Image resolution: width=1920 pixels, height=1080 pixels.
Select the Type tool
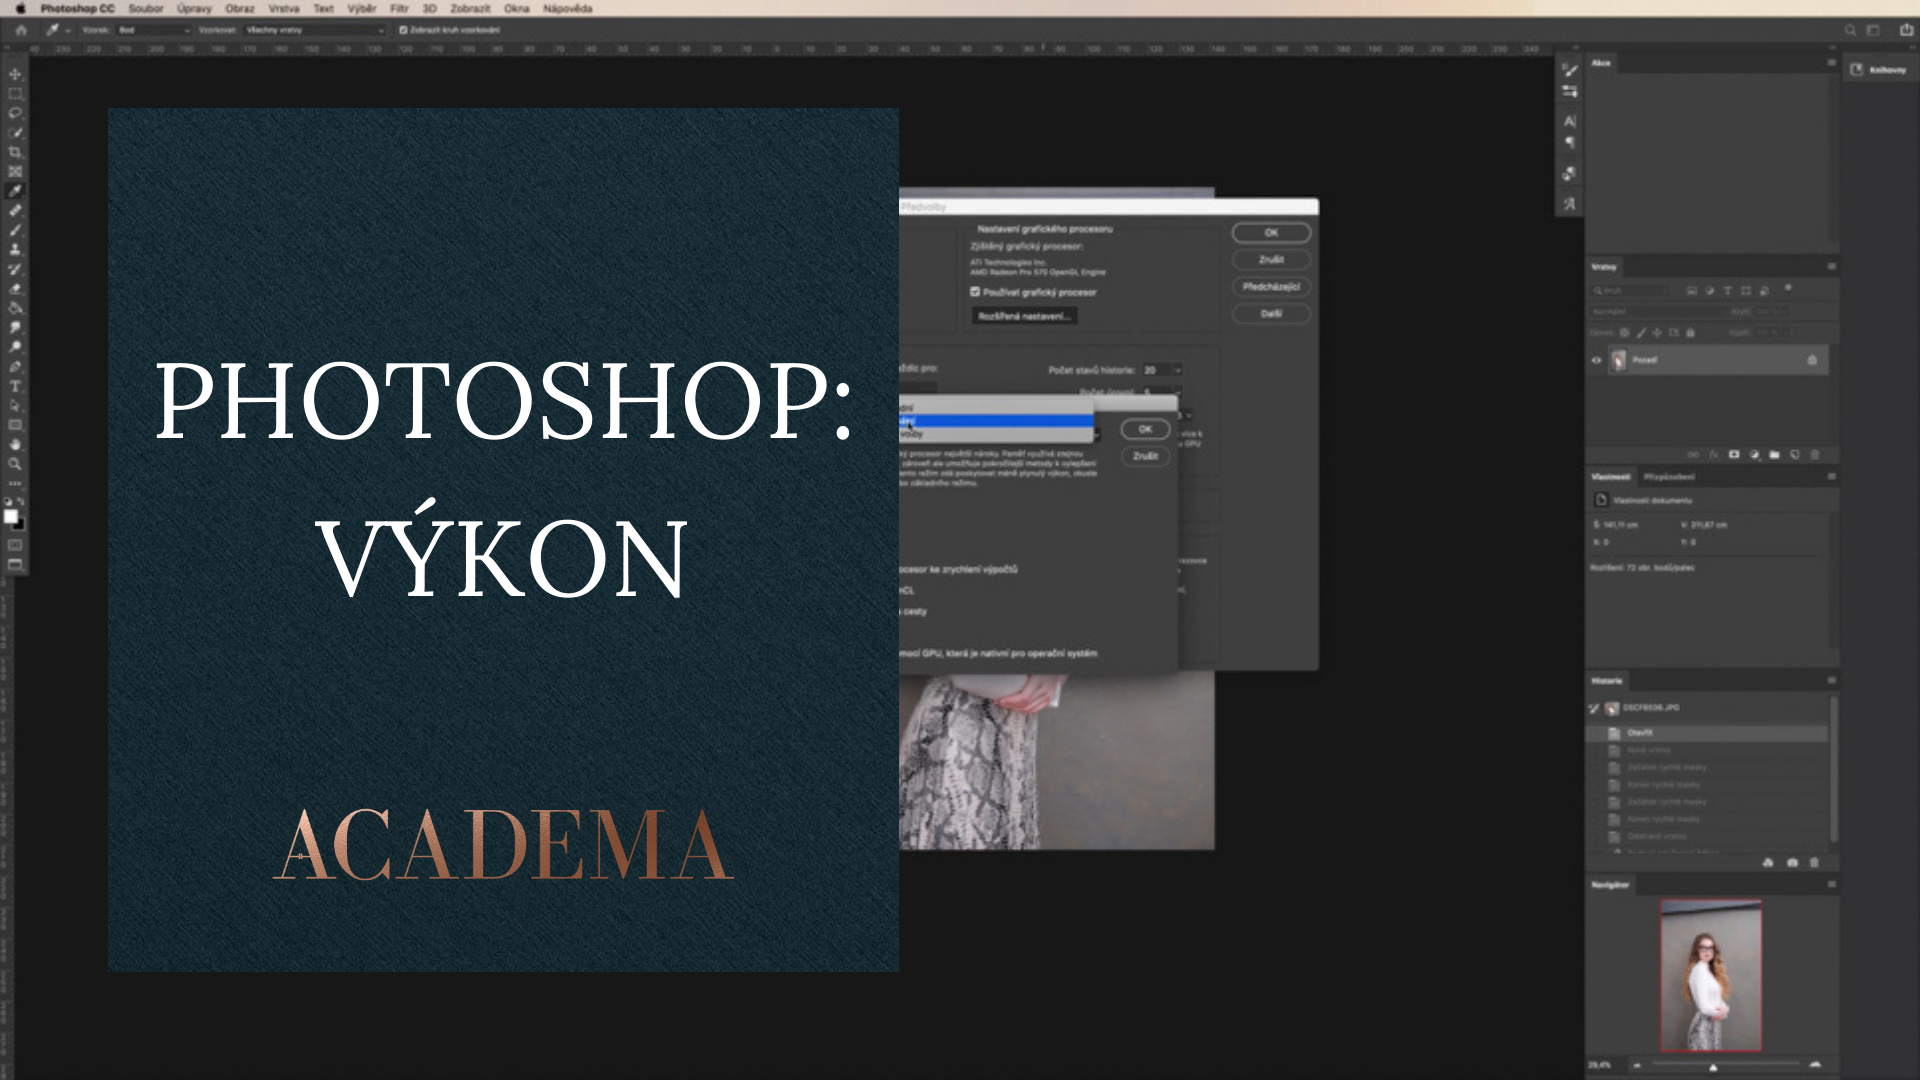click(15, 386)
